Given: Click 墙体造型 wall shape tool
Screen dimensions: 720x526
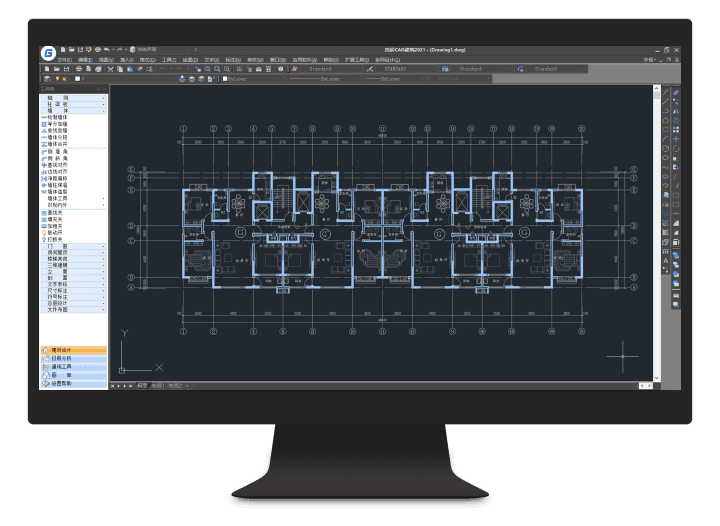Looking at the screenshot, I should (x=55, y=191).
